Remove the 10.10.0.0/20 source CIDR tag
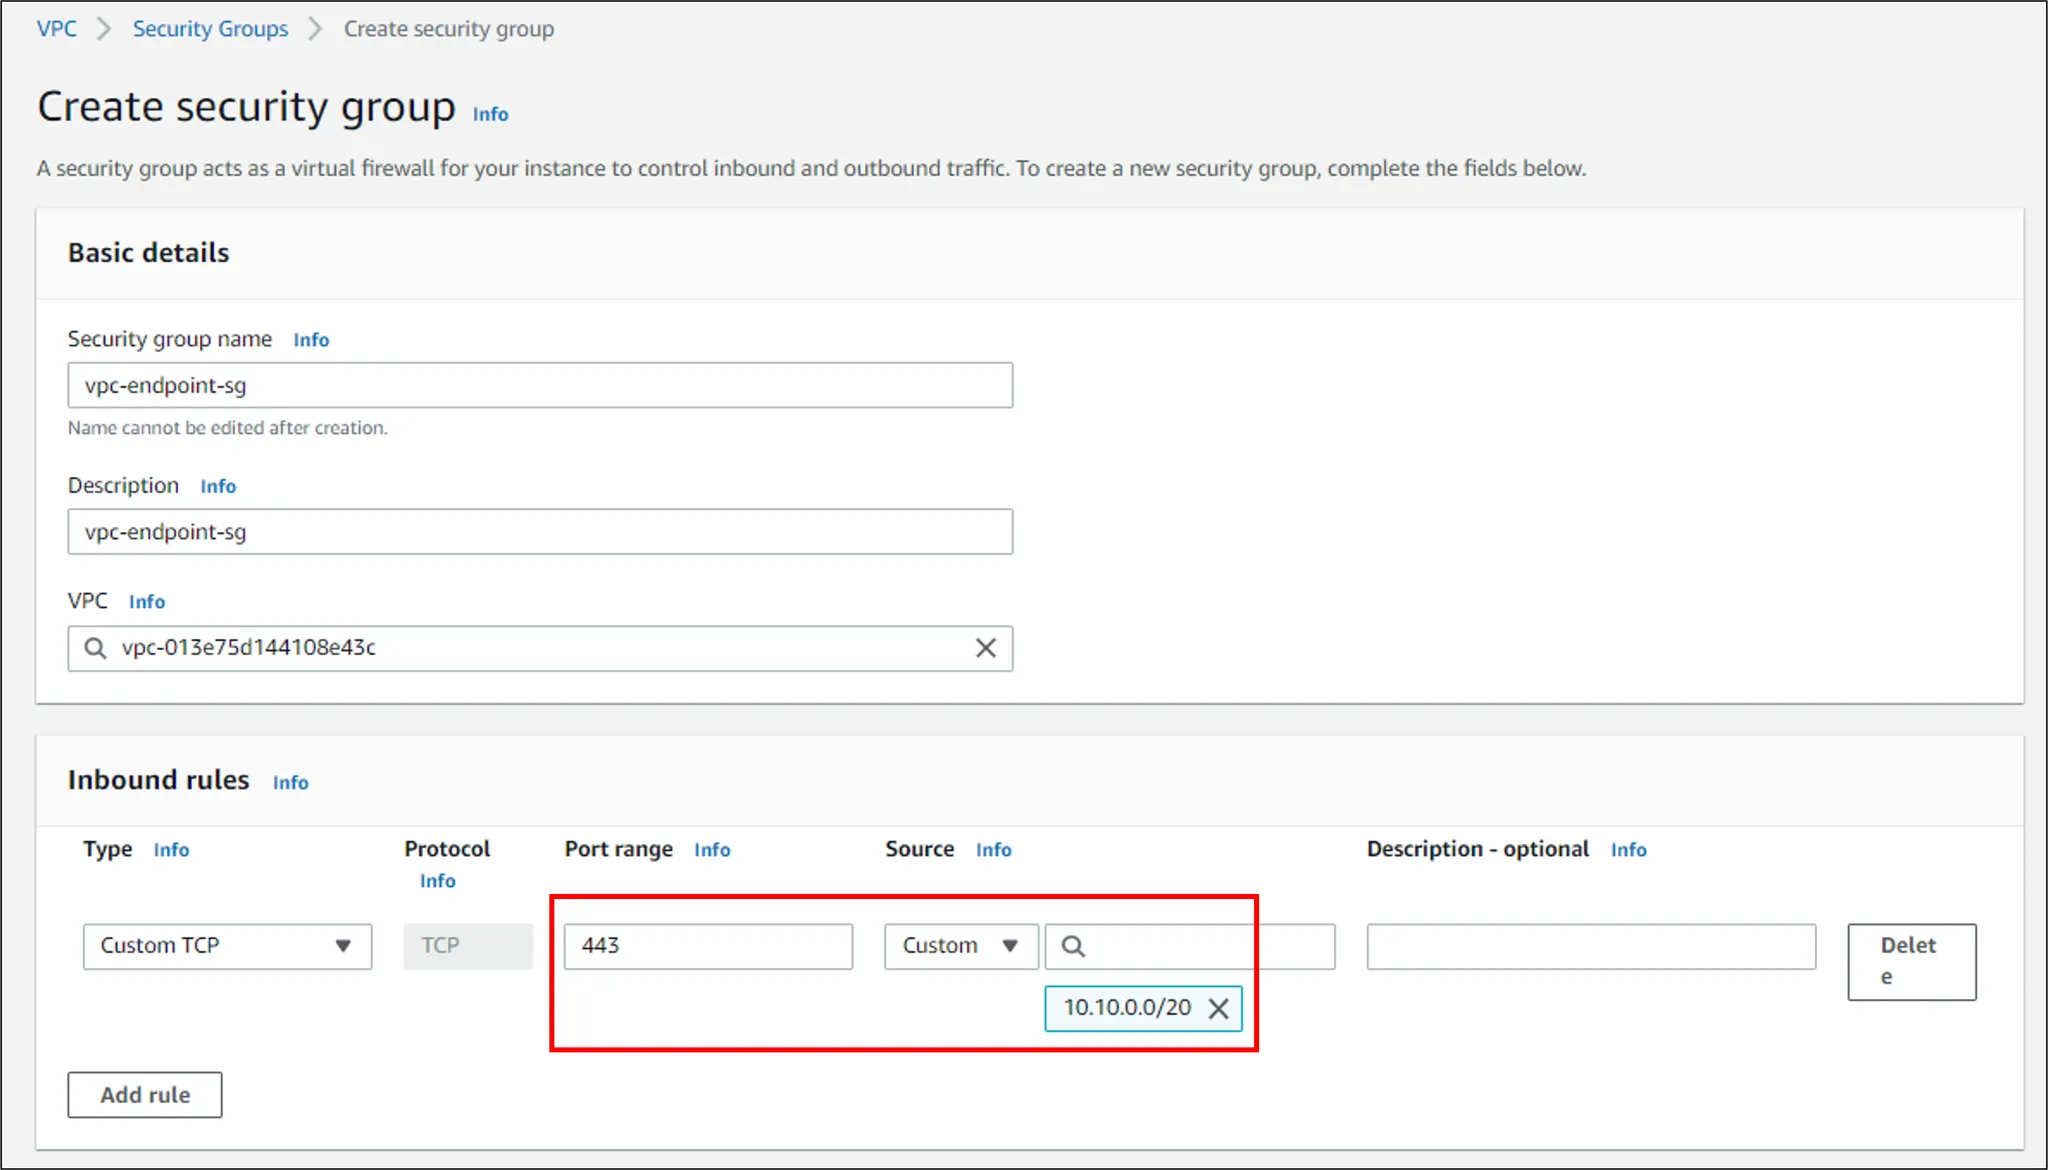 pos(1218,1008)
